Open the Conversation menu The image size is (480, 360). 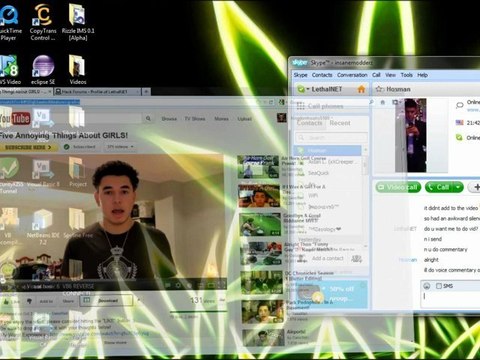coord(352,75)
